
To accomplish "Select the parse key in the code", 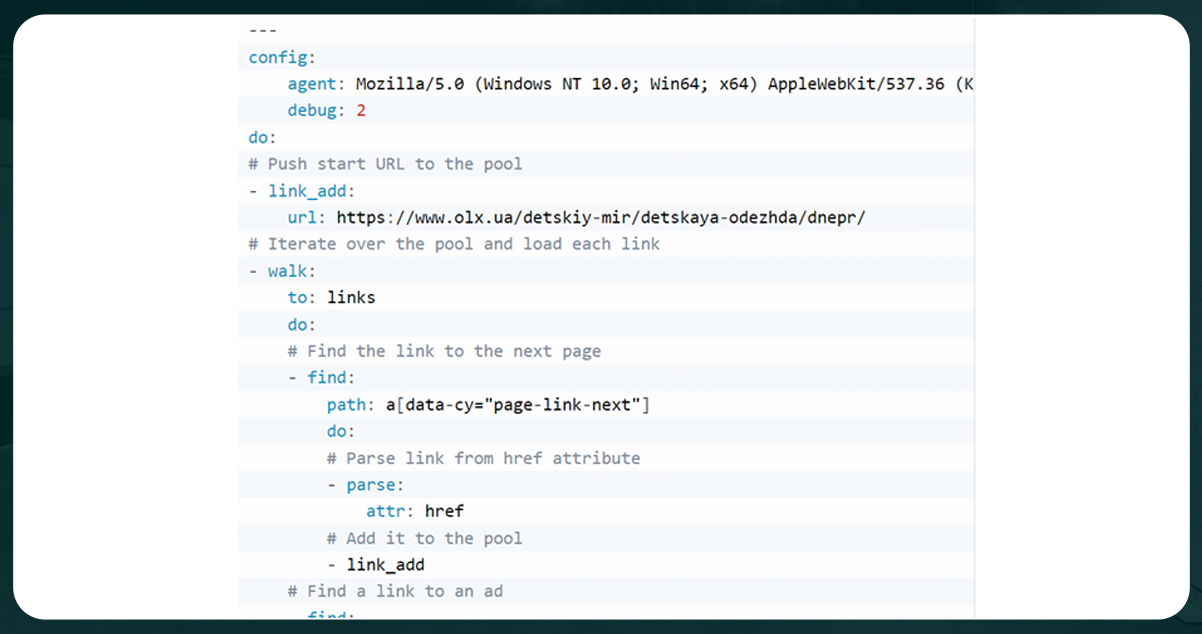I will click(372, 484).
